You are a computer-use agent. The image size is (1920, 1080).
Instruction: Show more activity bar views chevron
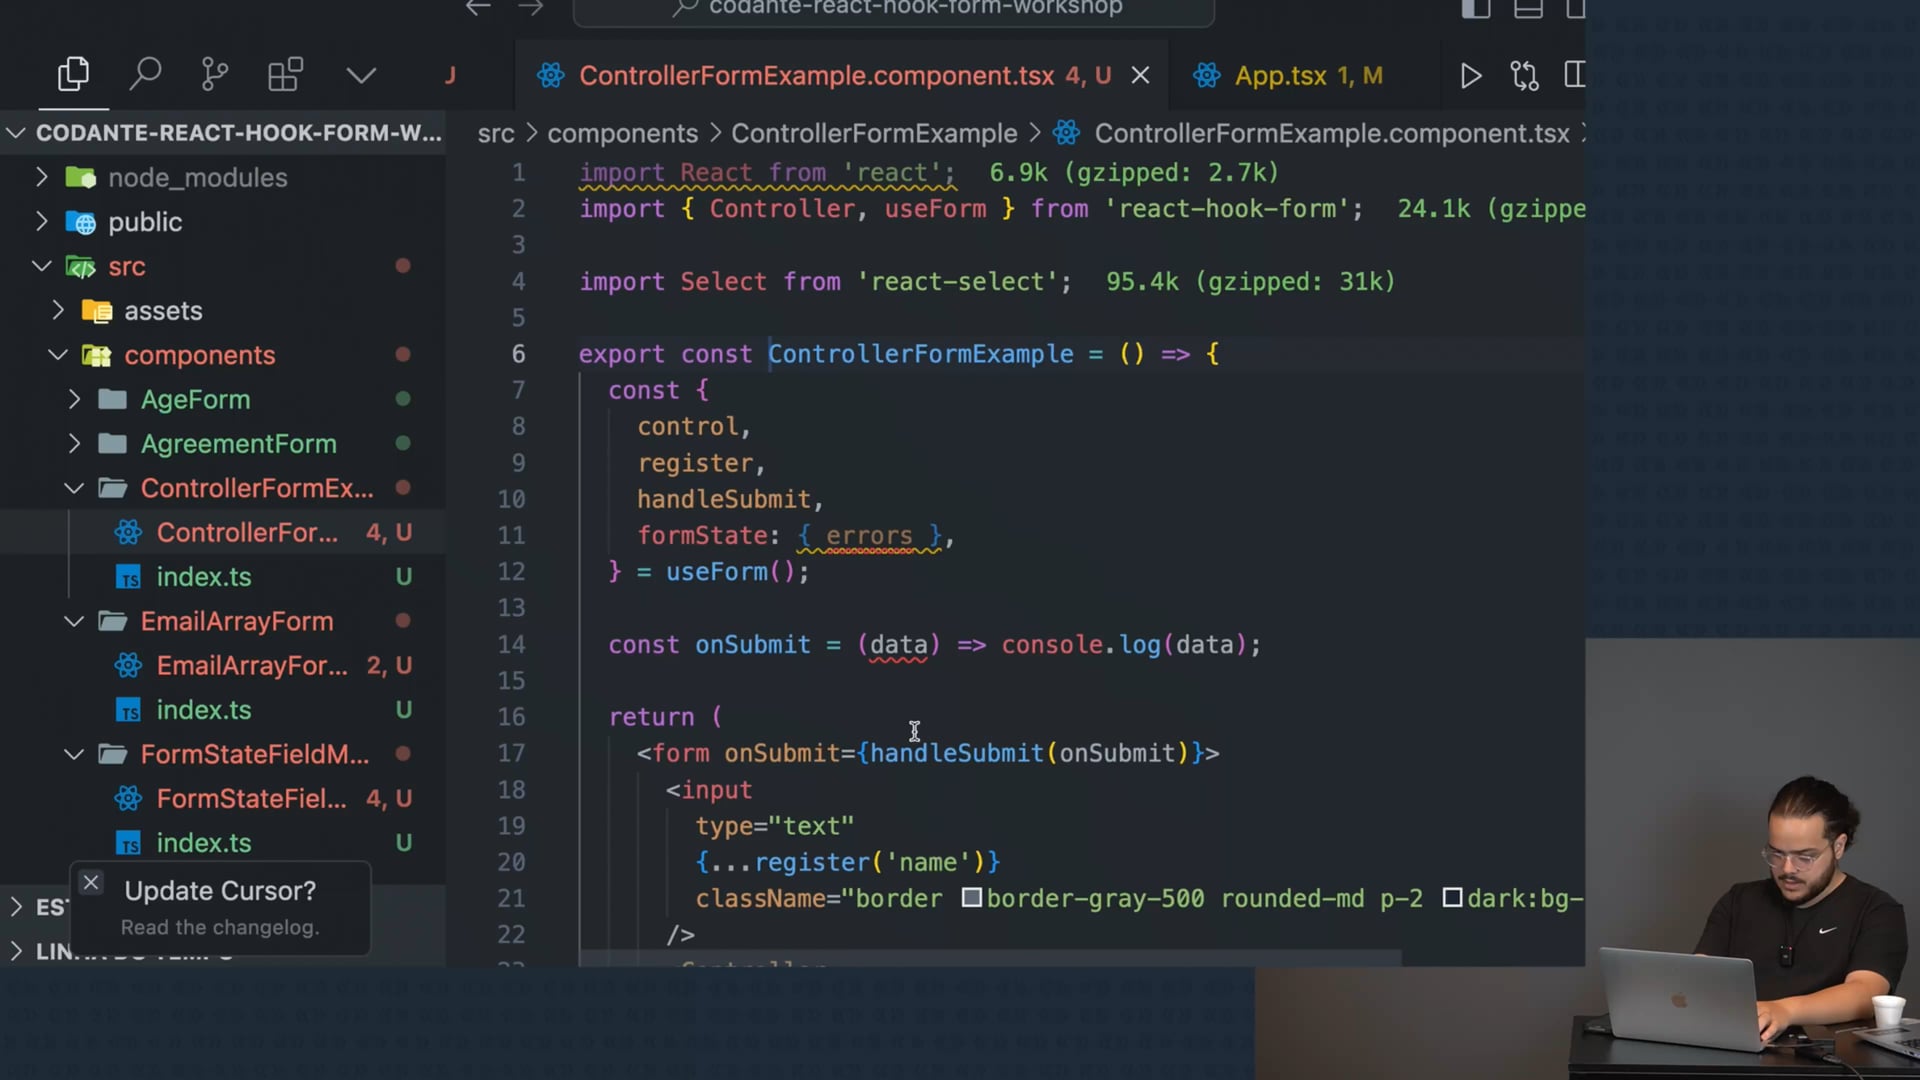click(361, 75)
